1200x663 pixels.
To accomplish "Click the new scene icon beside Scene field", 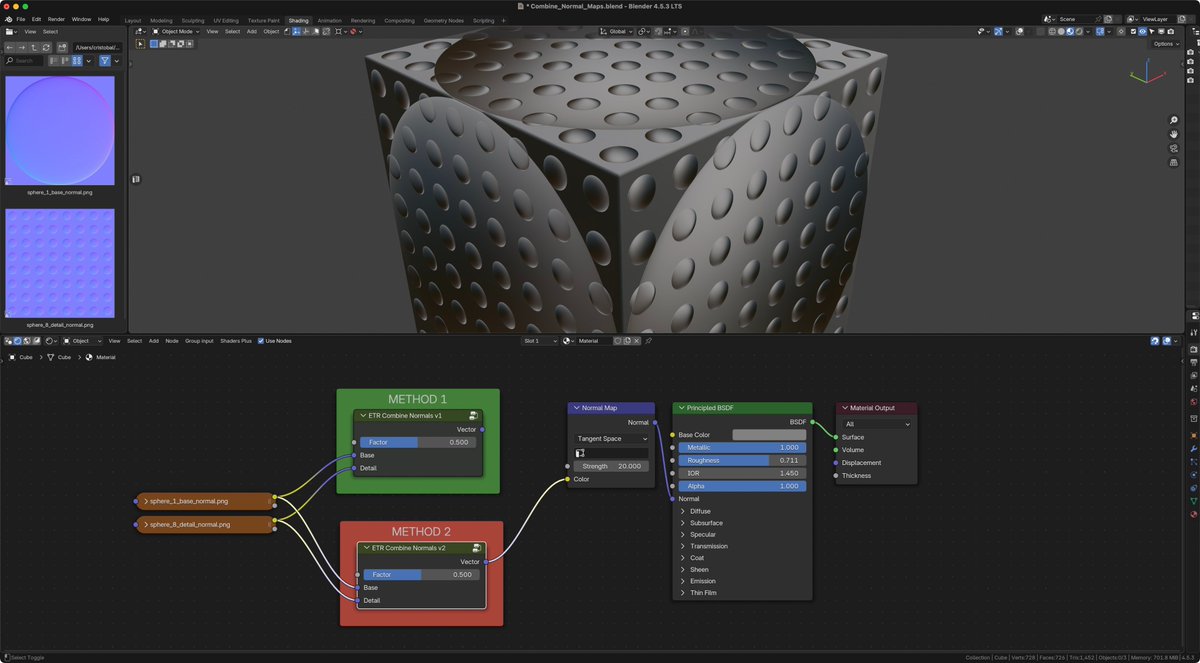I will (1108, 19).
